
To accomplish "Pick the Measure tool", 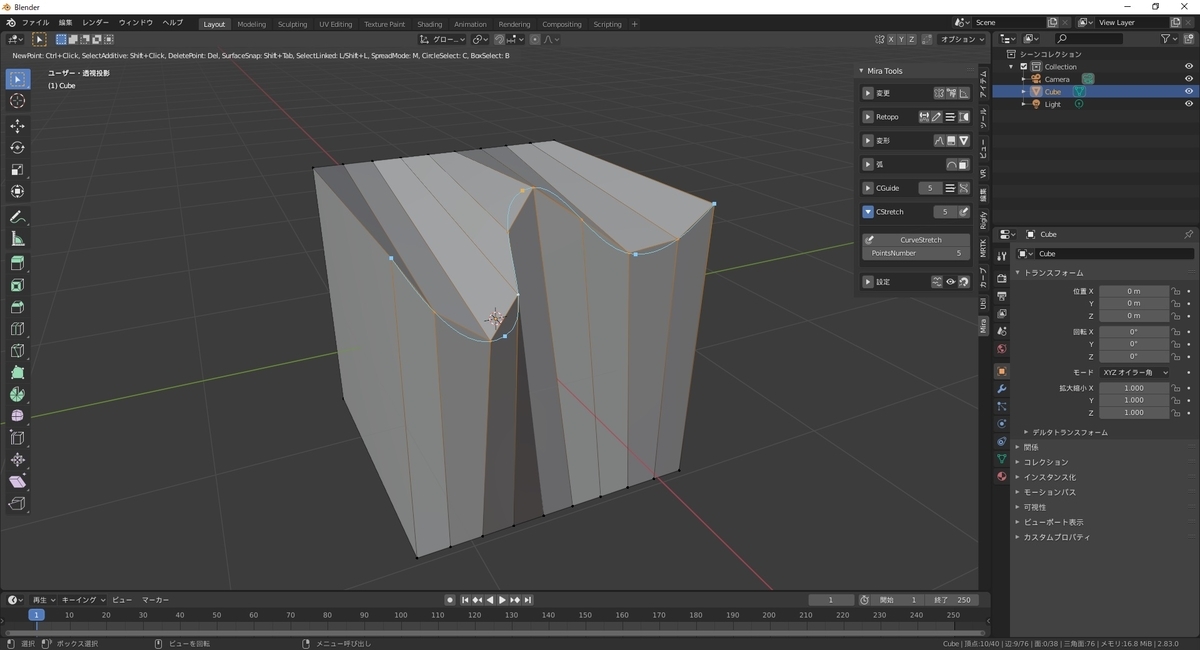I will point(17,239).
